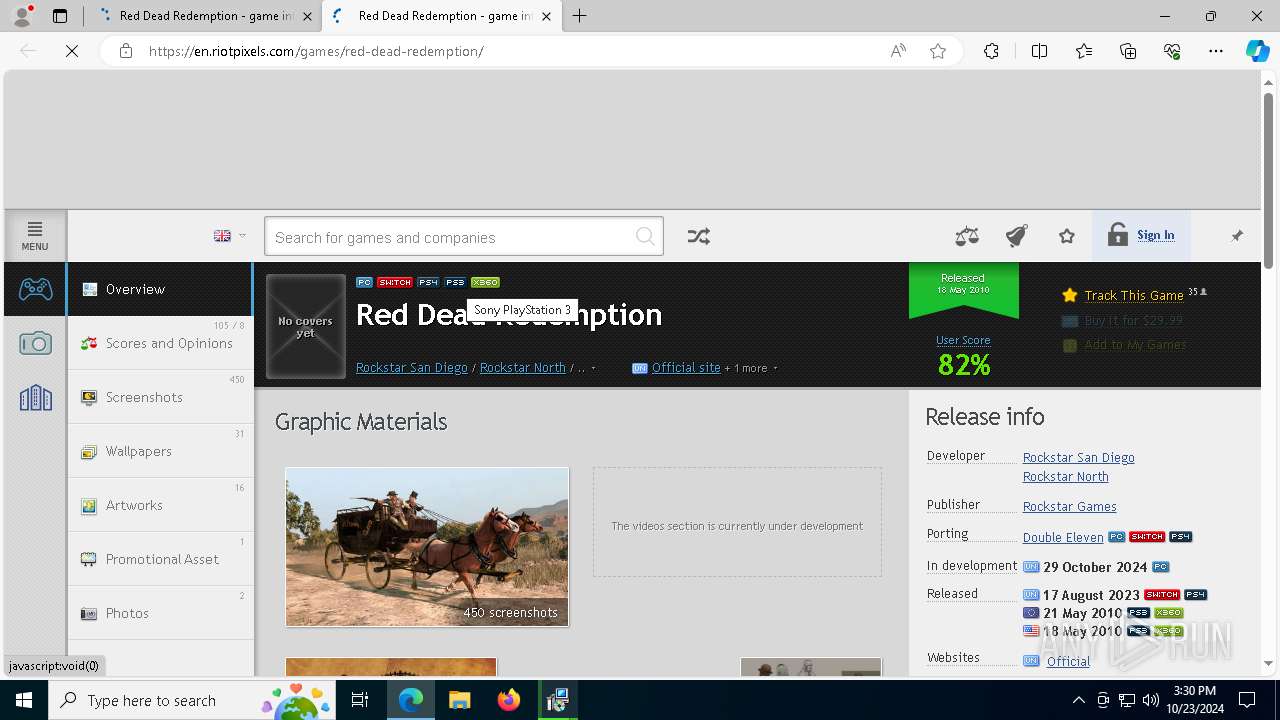Click the PC badge beside 29 October 2024
Screen dimensions: 1280x720
click(1160, 567)
